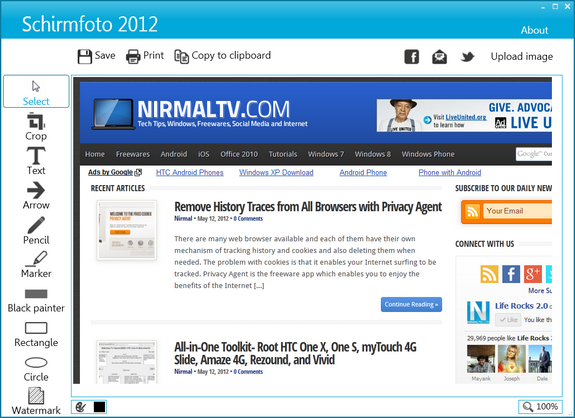Send screenshot by email envelope icon
The height and width of the screenshot is (418, 575).
pos(439,57)
